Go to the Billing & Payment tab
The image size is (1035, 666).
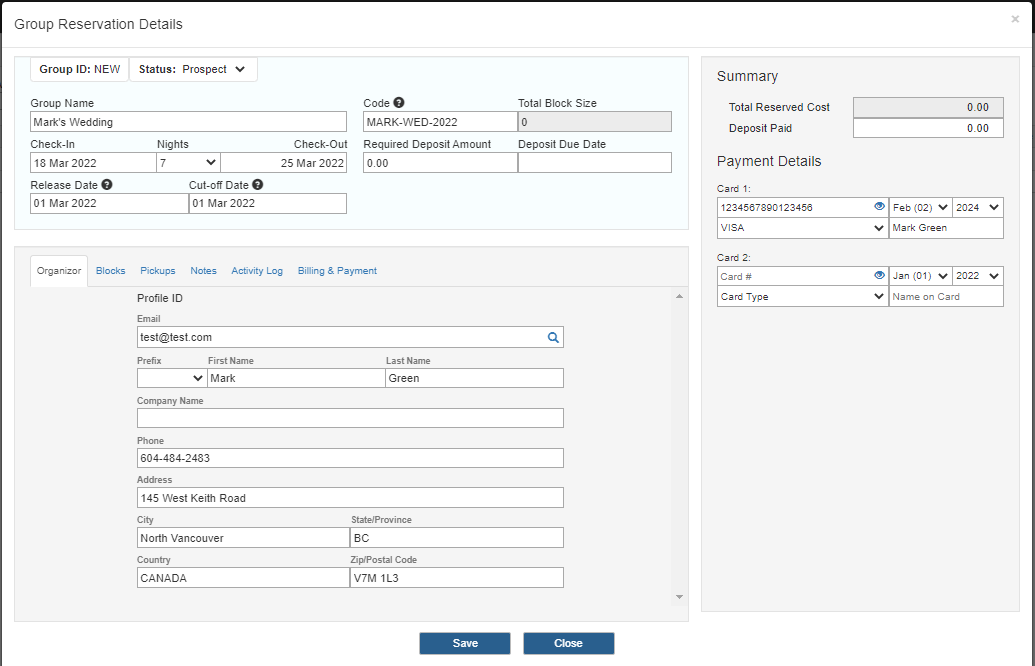tap(337, 271)
